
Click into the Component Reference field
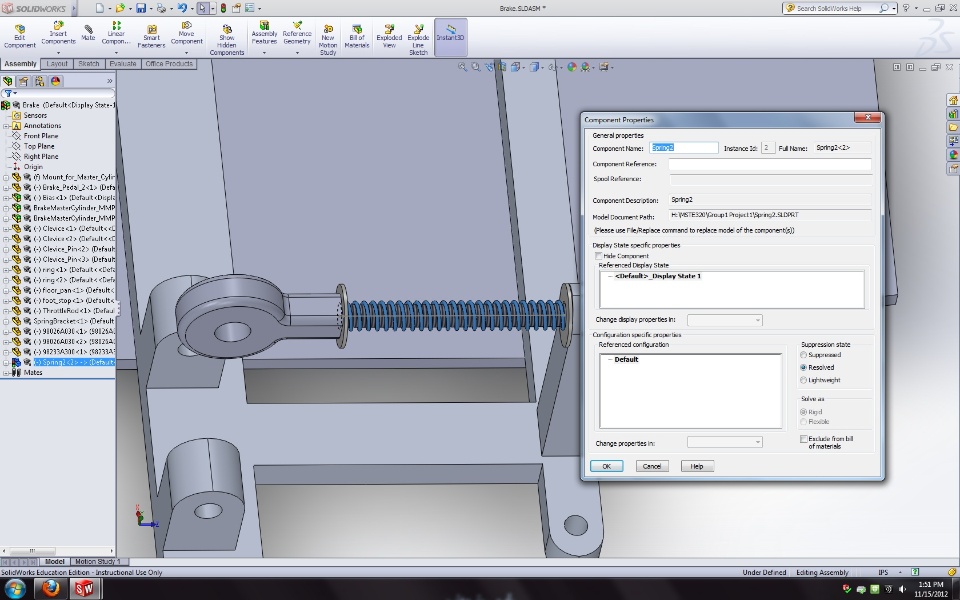(769, 164)
